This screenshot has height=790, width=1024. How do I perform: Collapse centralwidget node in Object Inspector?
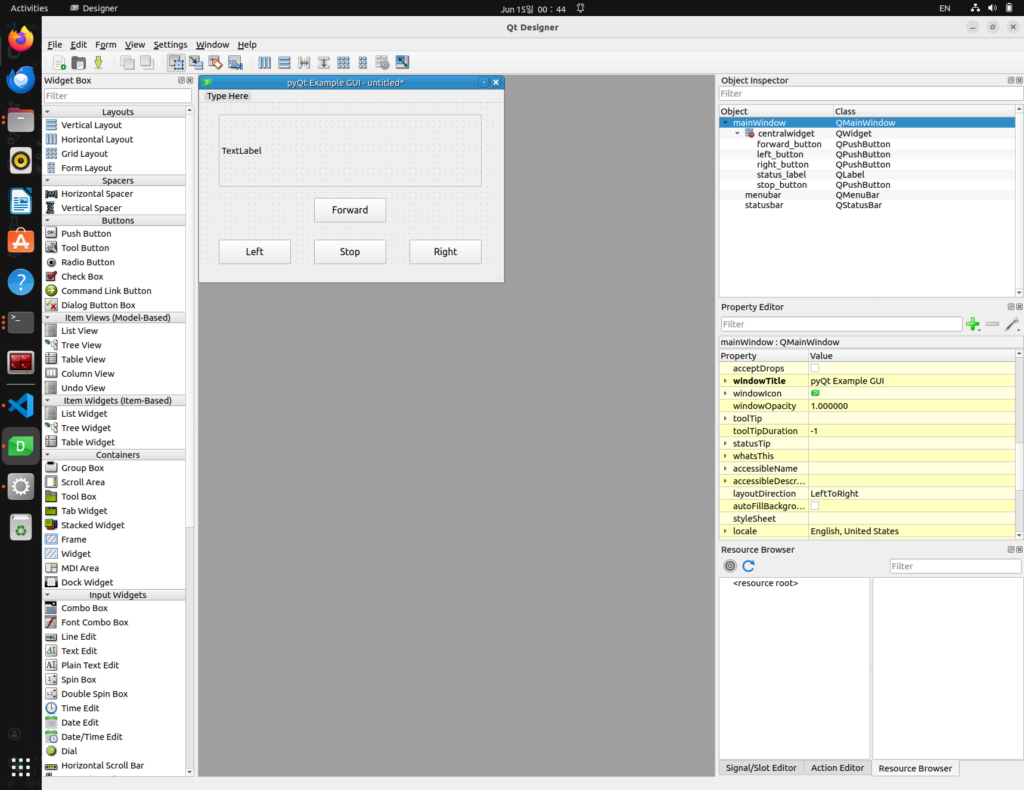[x=737, y=133]
